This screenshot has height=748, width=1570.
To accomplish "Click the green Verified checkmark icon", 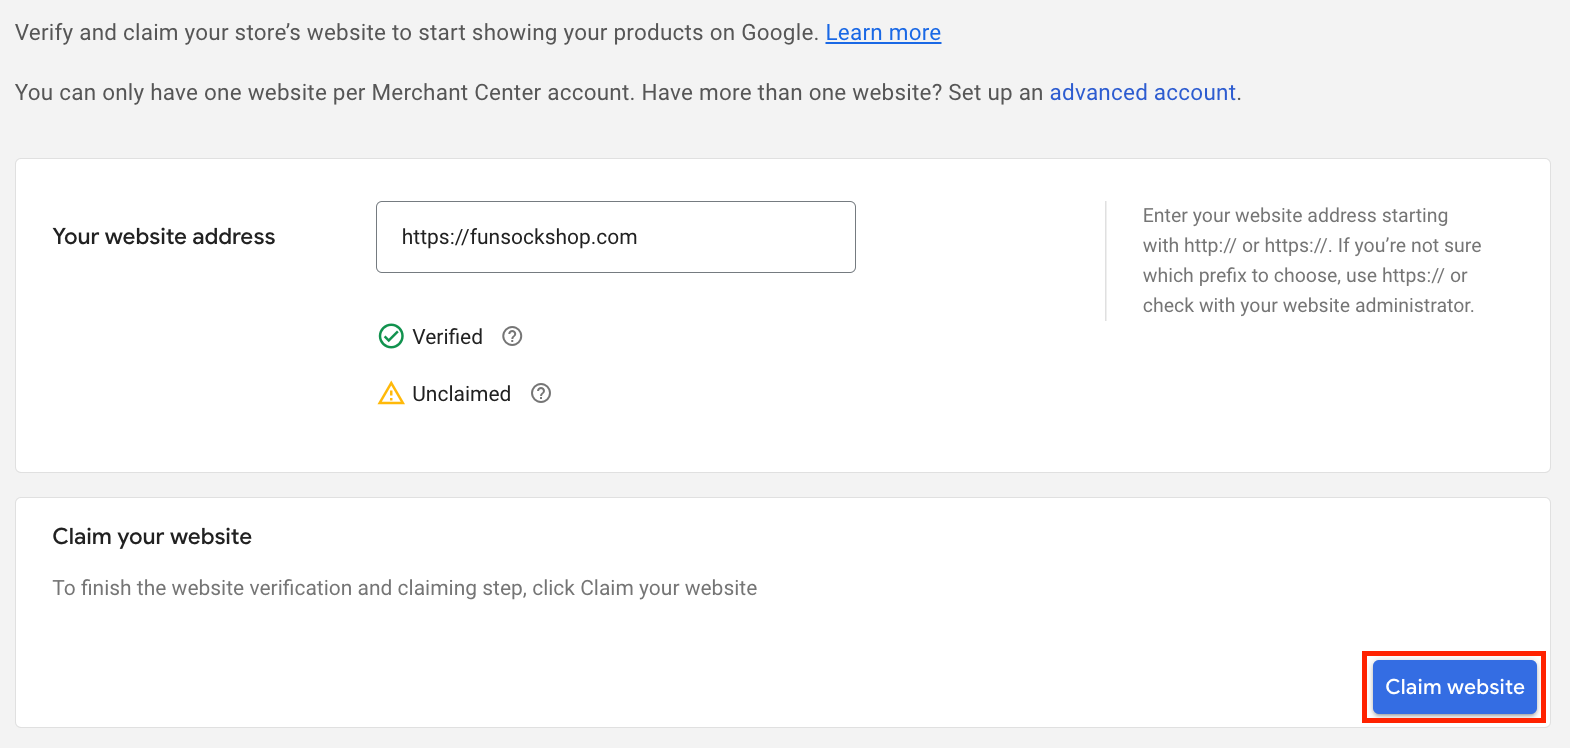I will coord(391,337).
